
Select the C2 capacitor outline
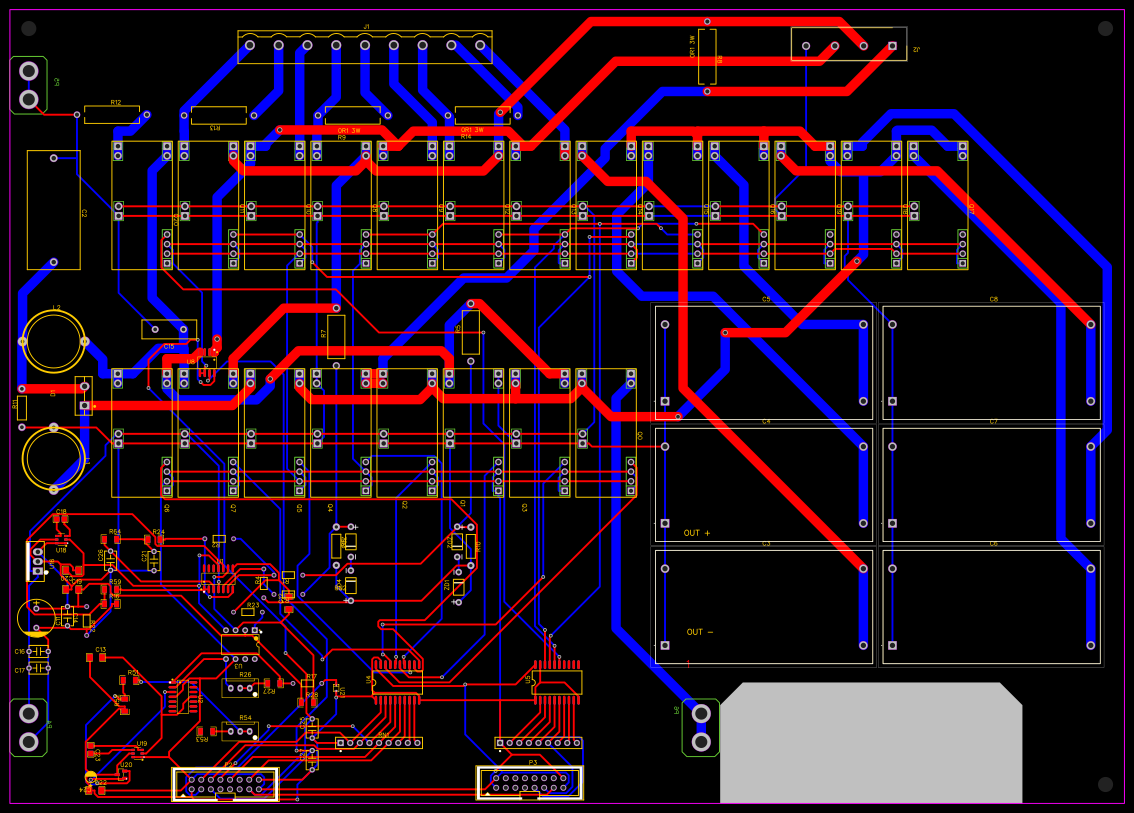(54, 210)
